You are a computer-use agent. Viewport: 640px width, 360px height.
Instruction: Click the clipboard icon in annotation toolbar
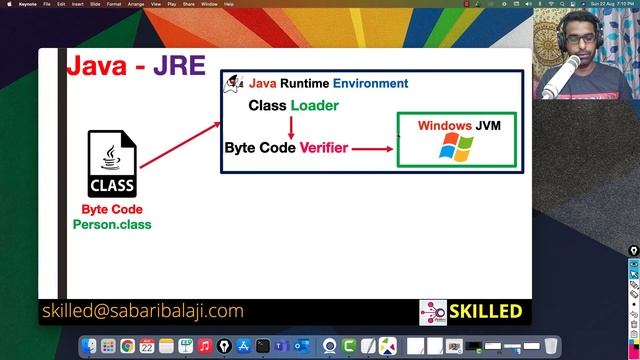(x=634, y=334)
